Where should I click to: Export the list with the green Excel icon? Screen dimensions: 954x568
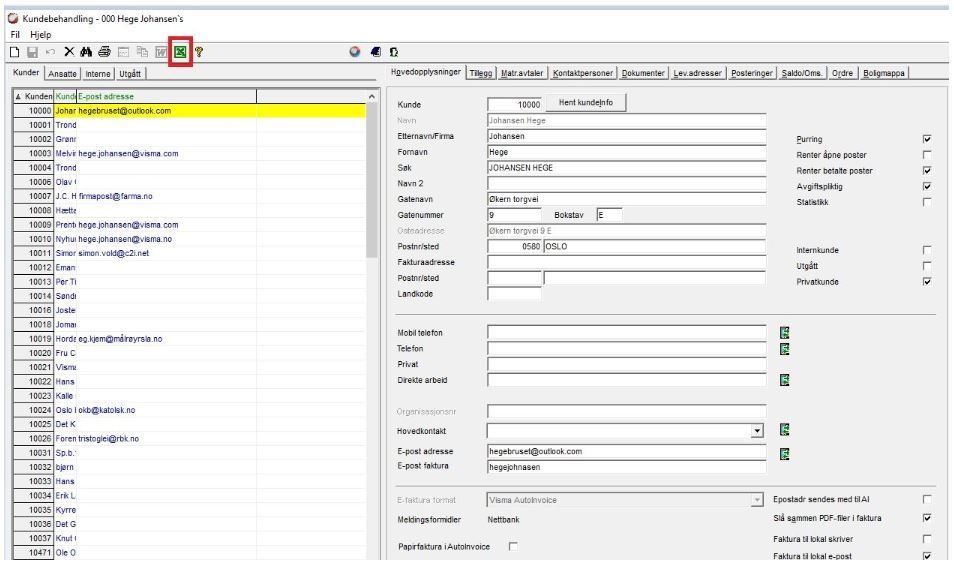click(180, 52)
